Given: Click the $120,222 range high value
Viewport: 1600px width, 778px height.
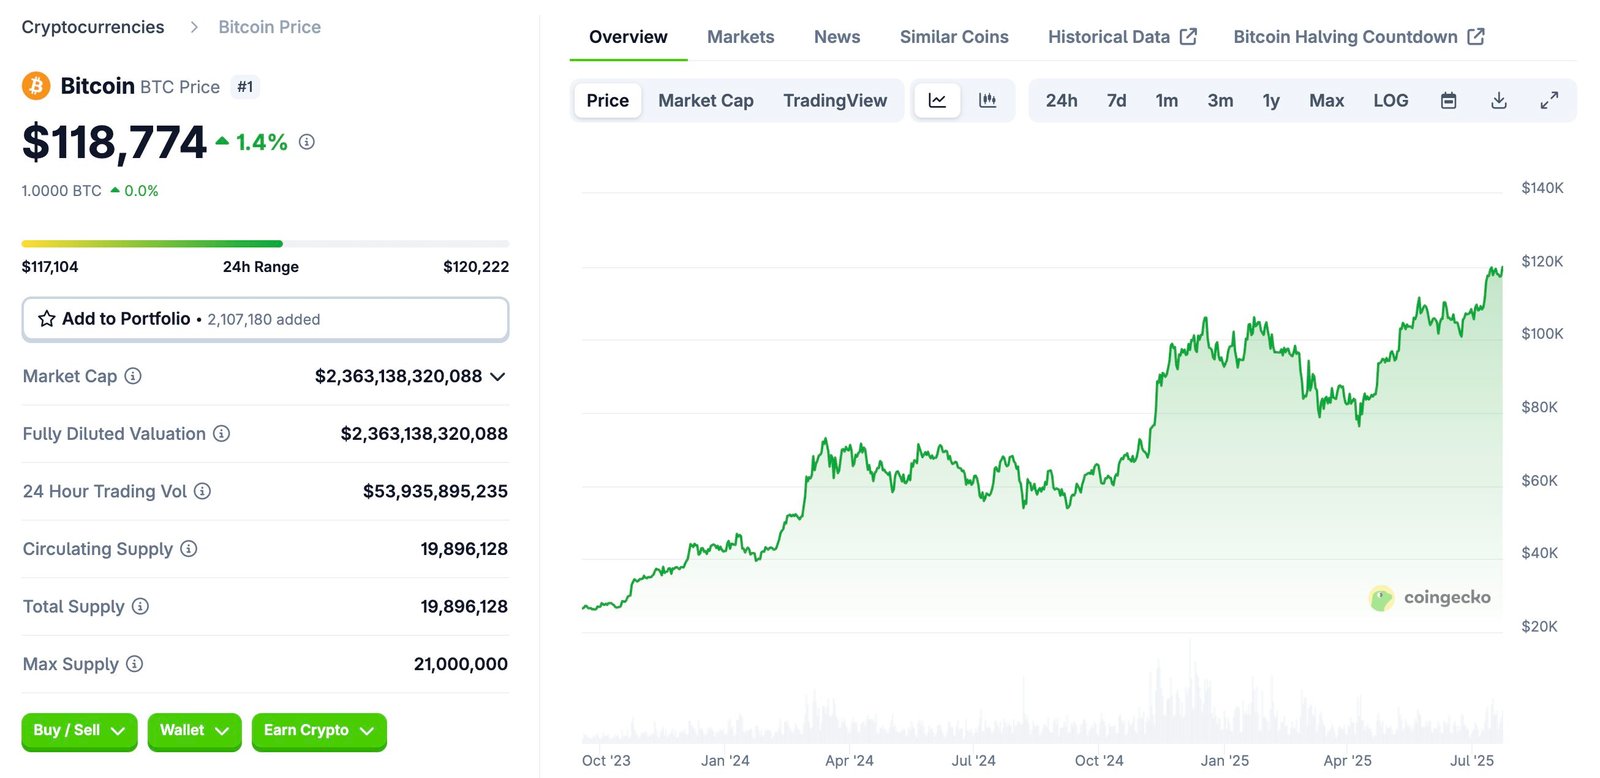Looking at the screenshot, I should point(476,267).
